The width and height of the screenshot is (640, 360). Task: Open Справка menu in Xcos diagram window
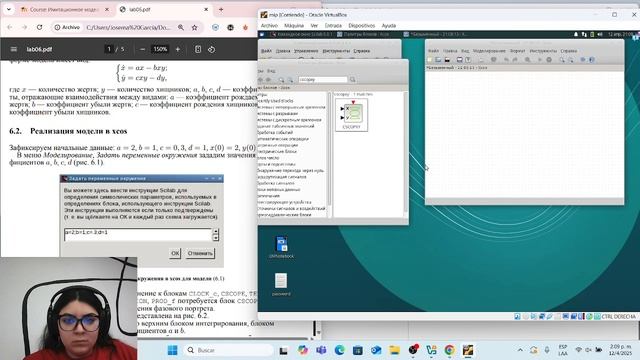[569, 51]
